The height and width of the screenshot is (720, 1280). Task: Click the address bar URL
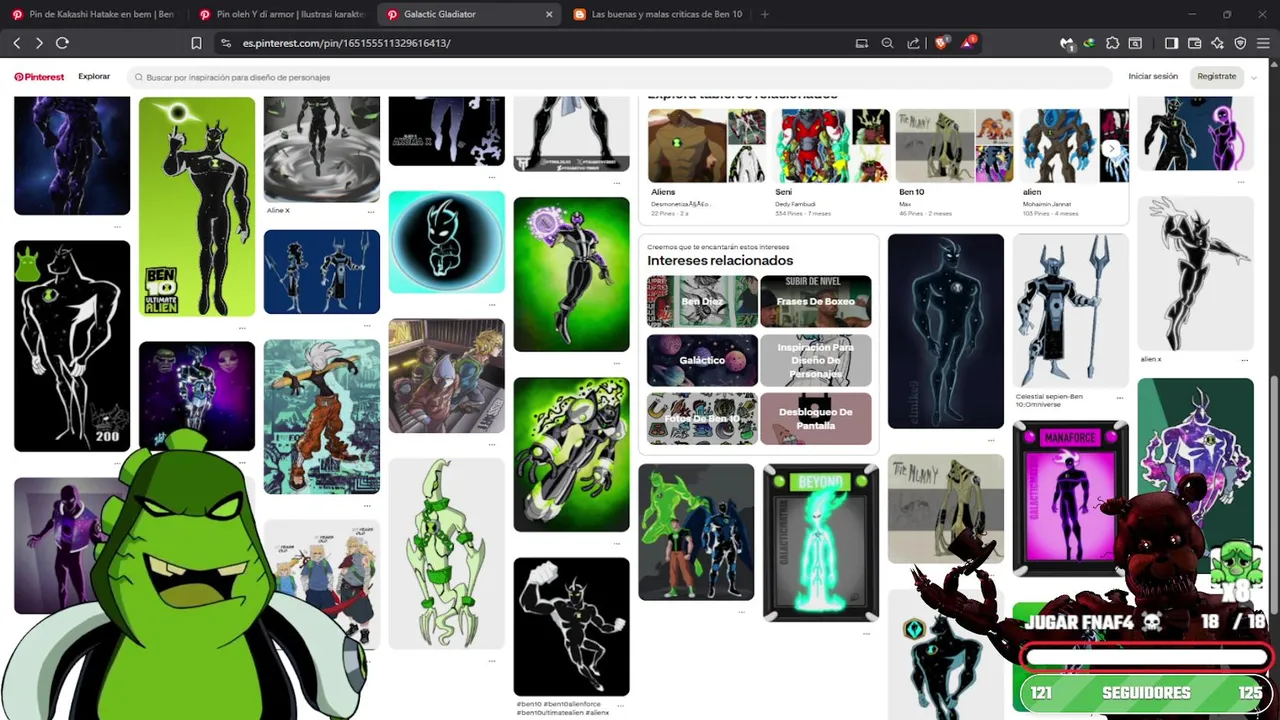tap(346, 43)
